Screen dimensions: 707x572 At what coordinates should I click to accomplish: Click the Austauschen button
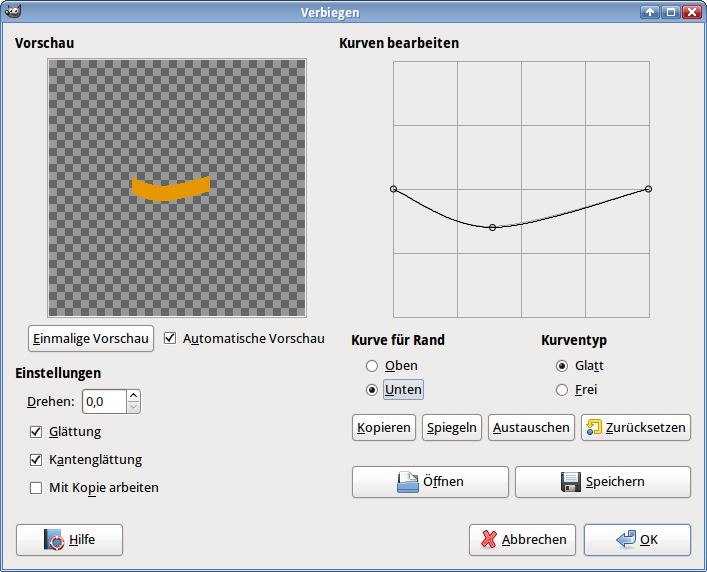click(x=531, y=428)
